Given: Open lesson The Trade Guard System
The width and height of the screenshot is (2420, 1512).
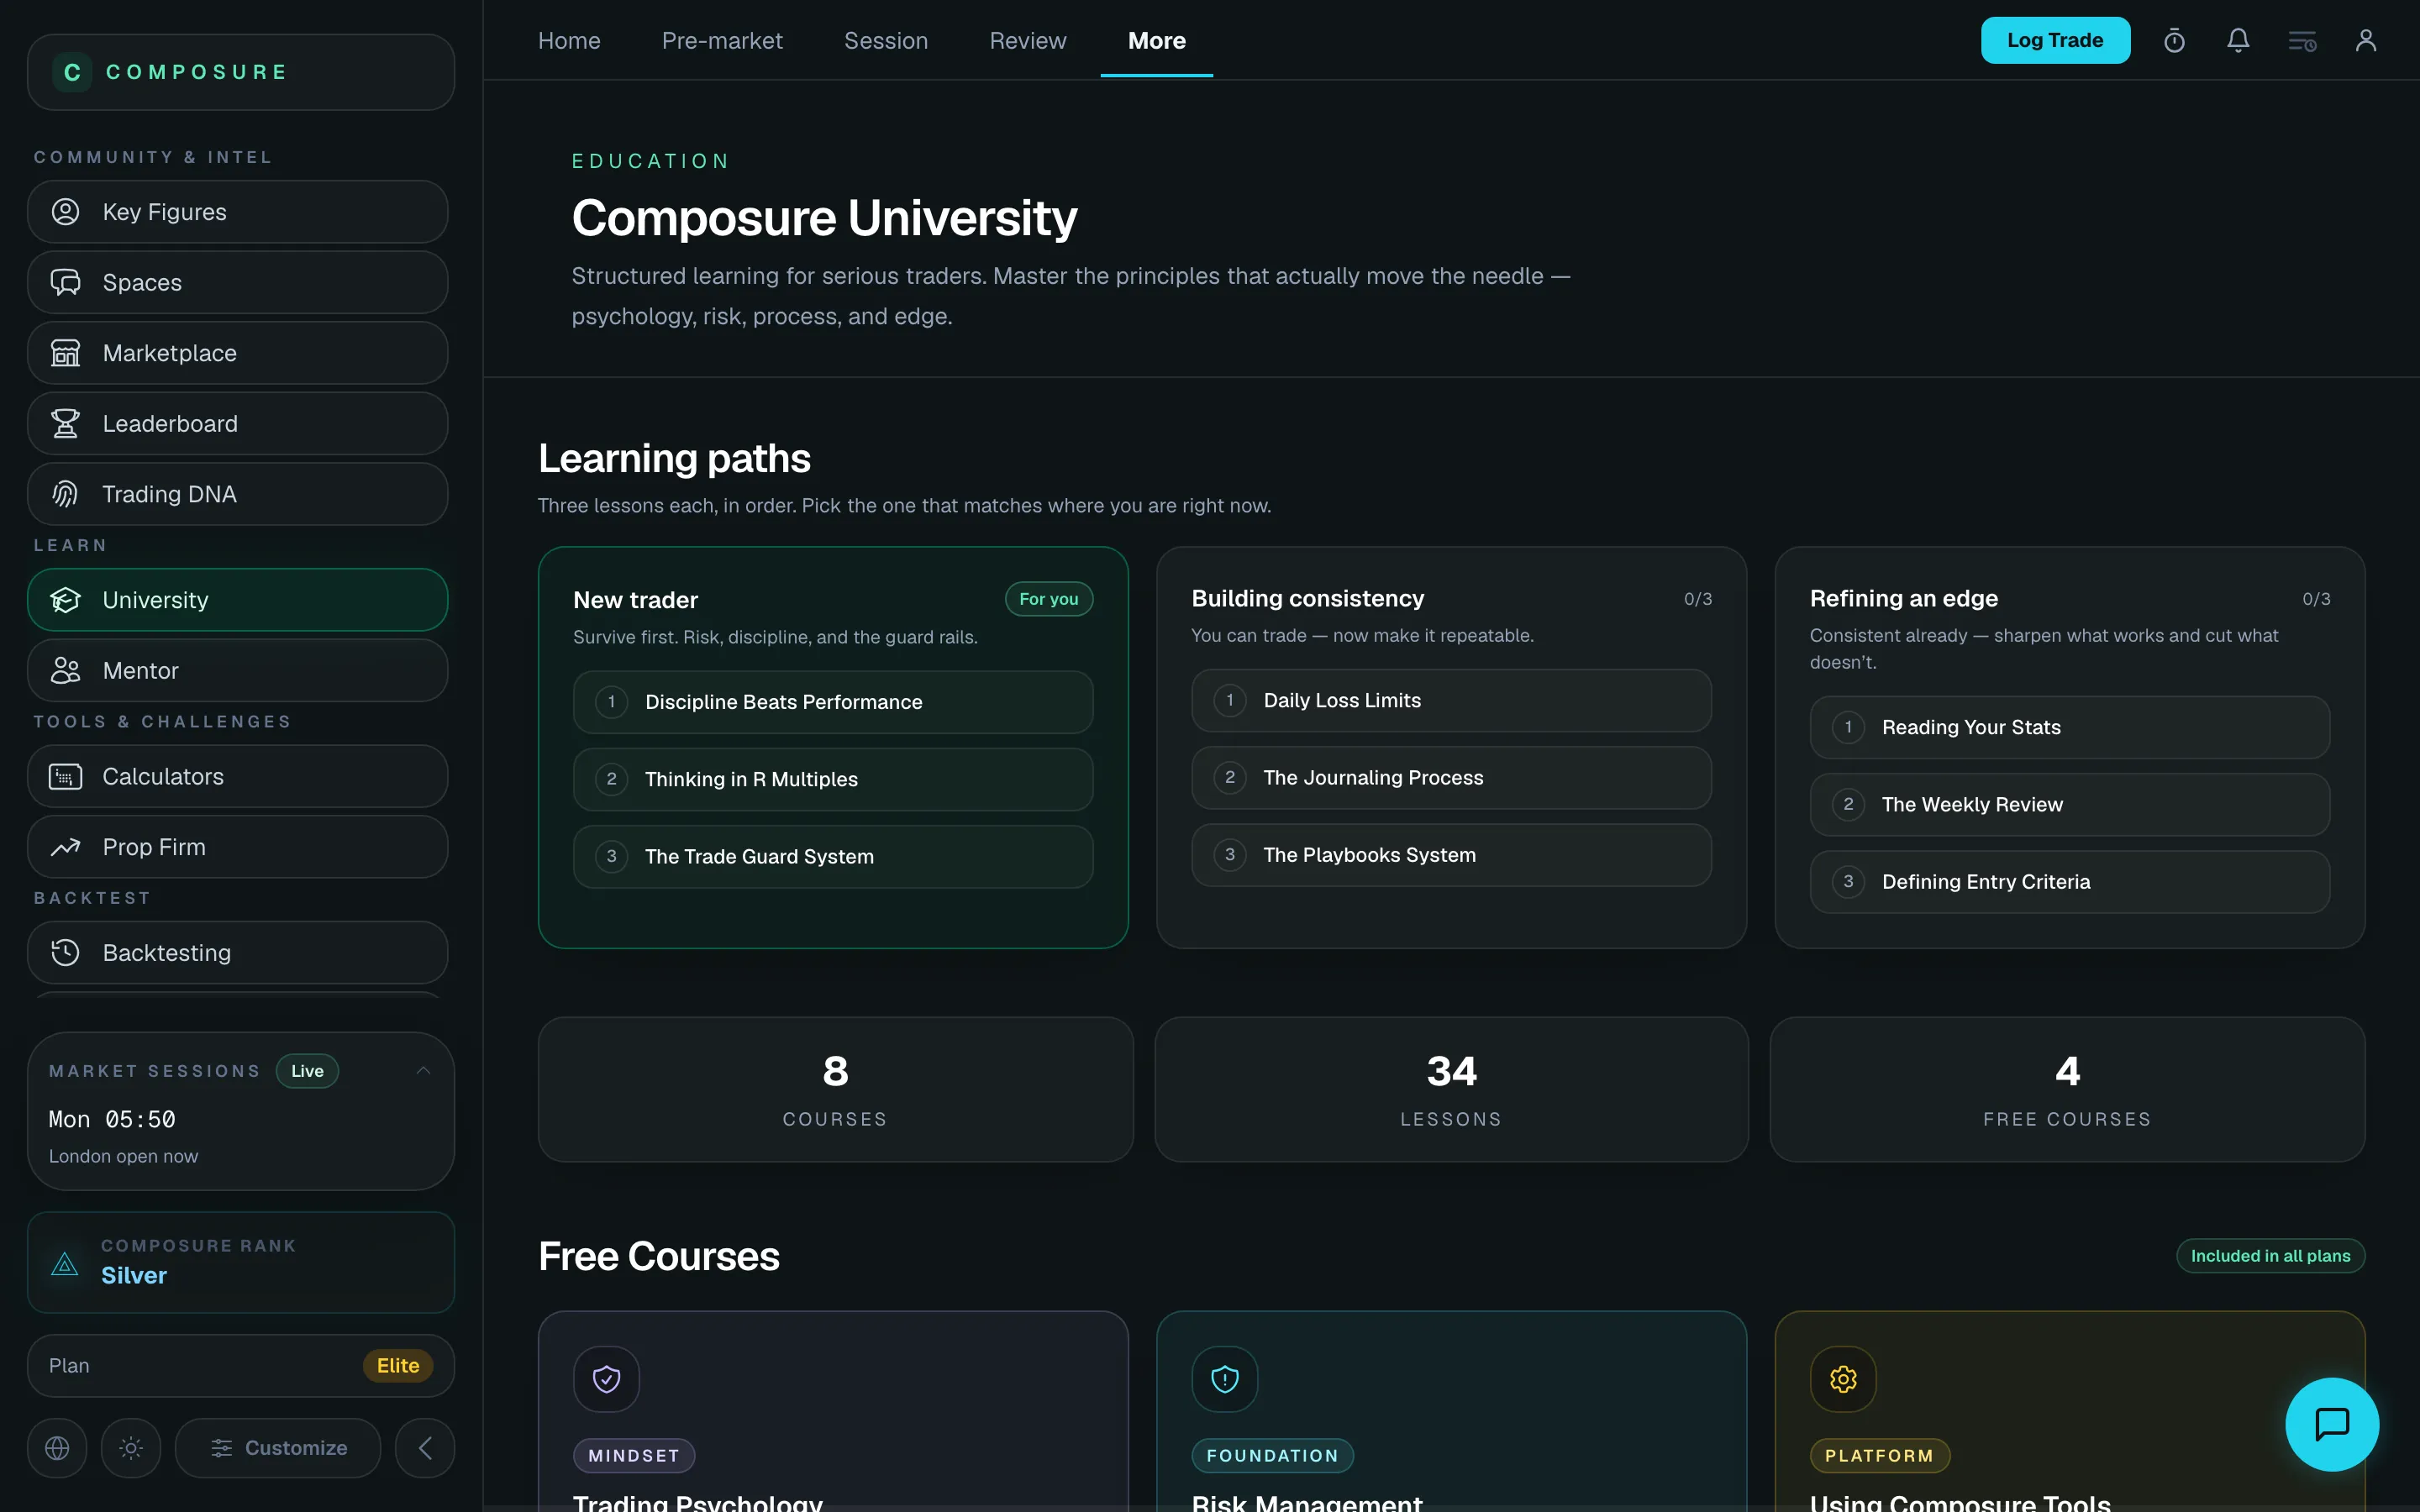Looking at the screenshot, I should [833, 857].
